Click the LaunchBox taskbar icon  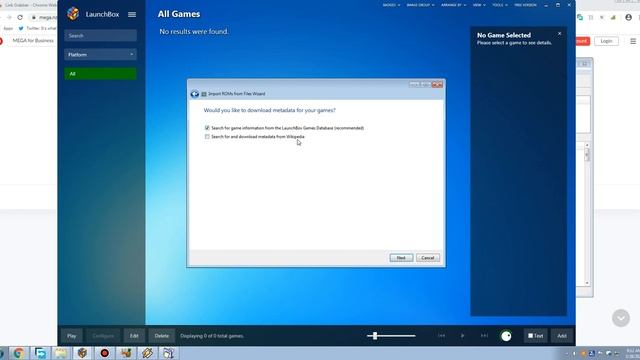pyautogui.click(x=82, y=353)
